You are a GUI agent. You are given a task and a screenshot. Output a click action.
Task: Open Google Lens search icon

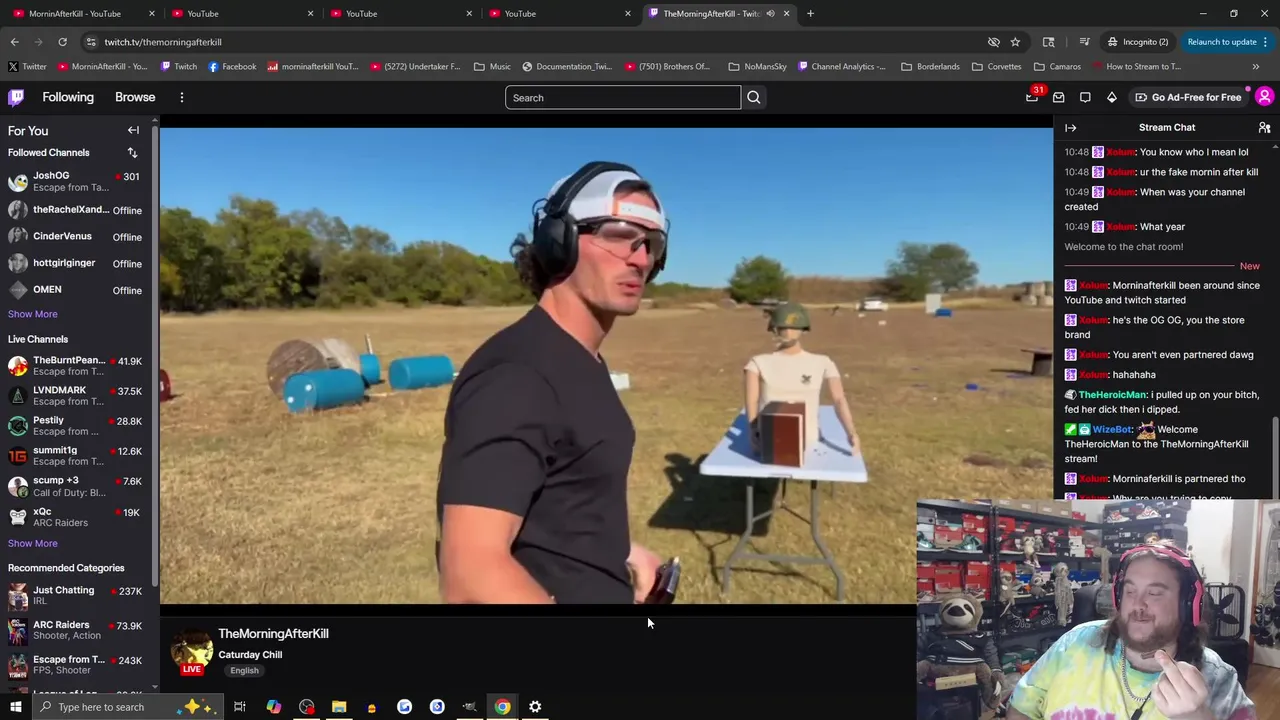tap(1048, 42)
